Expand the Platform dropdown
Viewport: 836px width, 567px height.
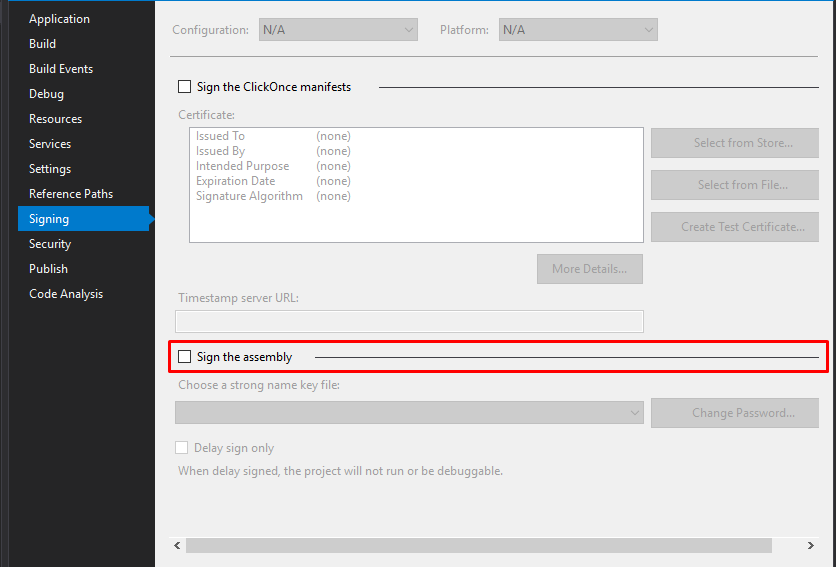tap(578, 30)
